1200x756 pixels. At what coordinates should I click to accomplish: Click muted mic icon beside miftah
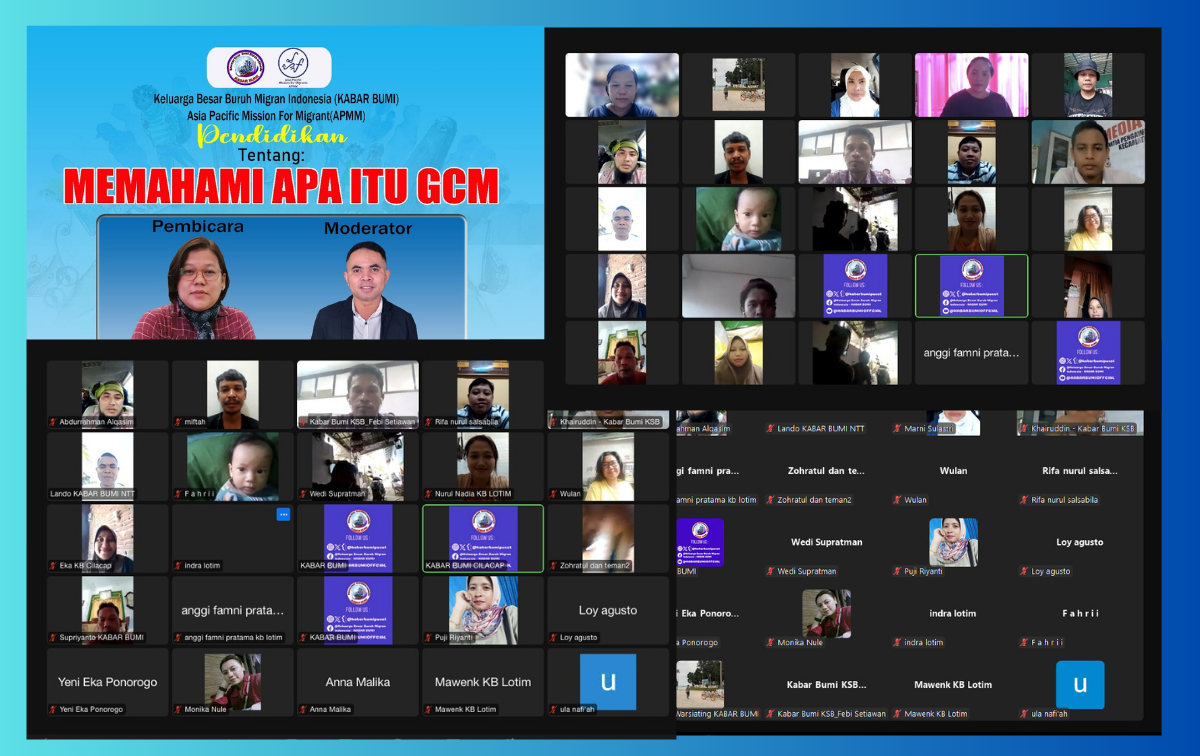[x=178, y=422]
